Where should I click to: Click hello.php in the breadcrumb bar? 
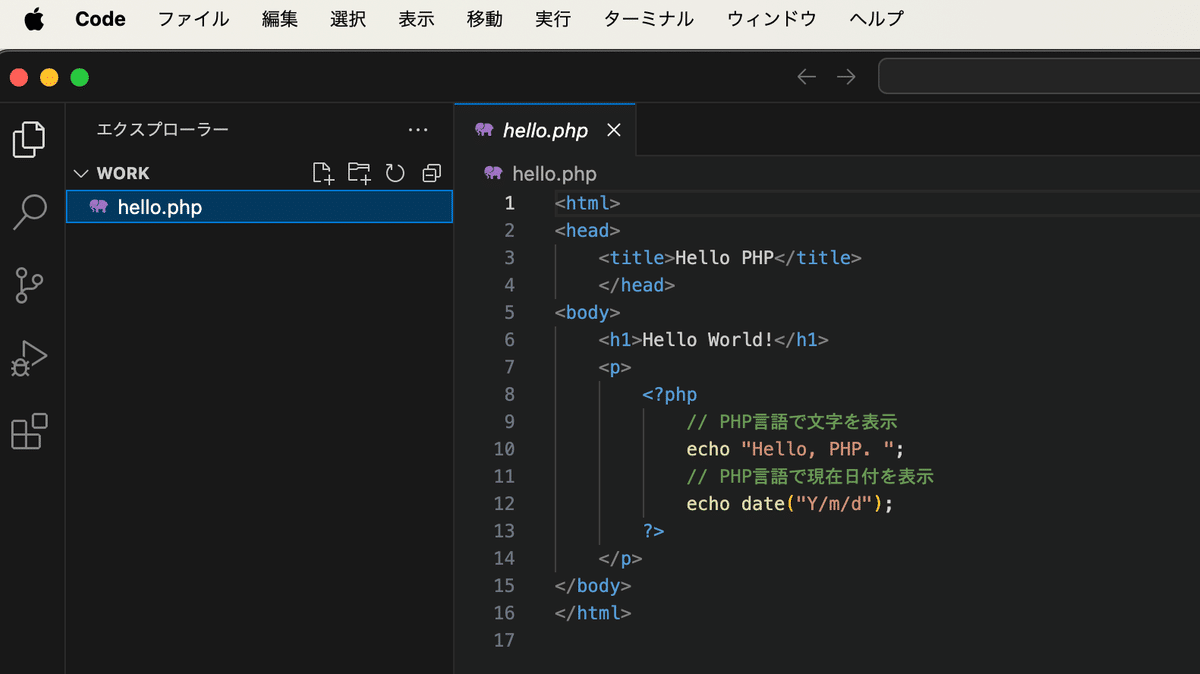[553, 173]
